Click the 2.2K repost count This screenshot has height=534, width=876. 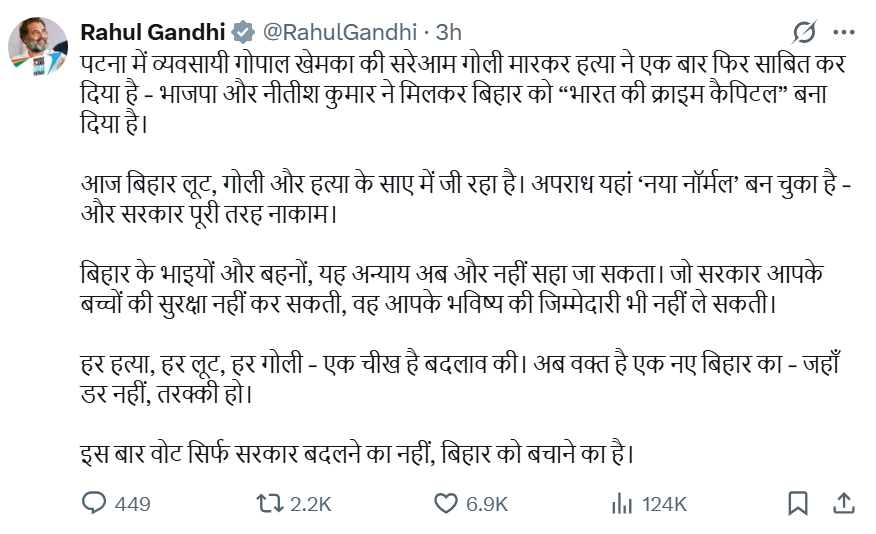(x=310, y=504)
